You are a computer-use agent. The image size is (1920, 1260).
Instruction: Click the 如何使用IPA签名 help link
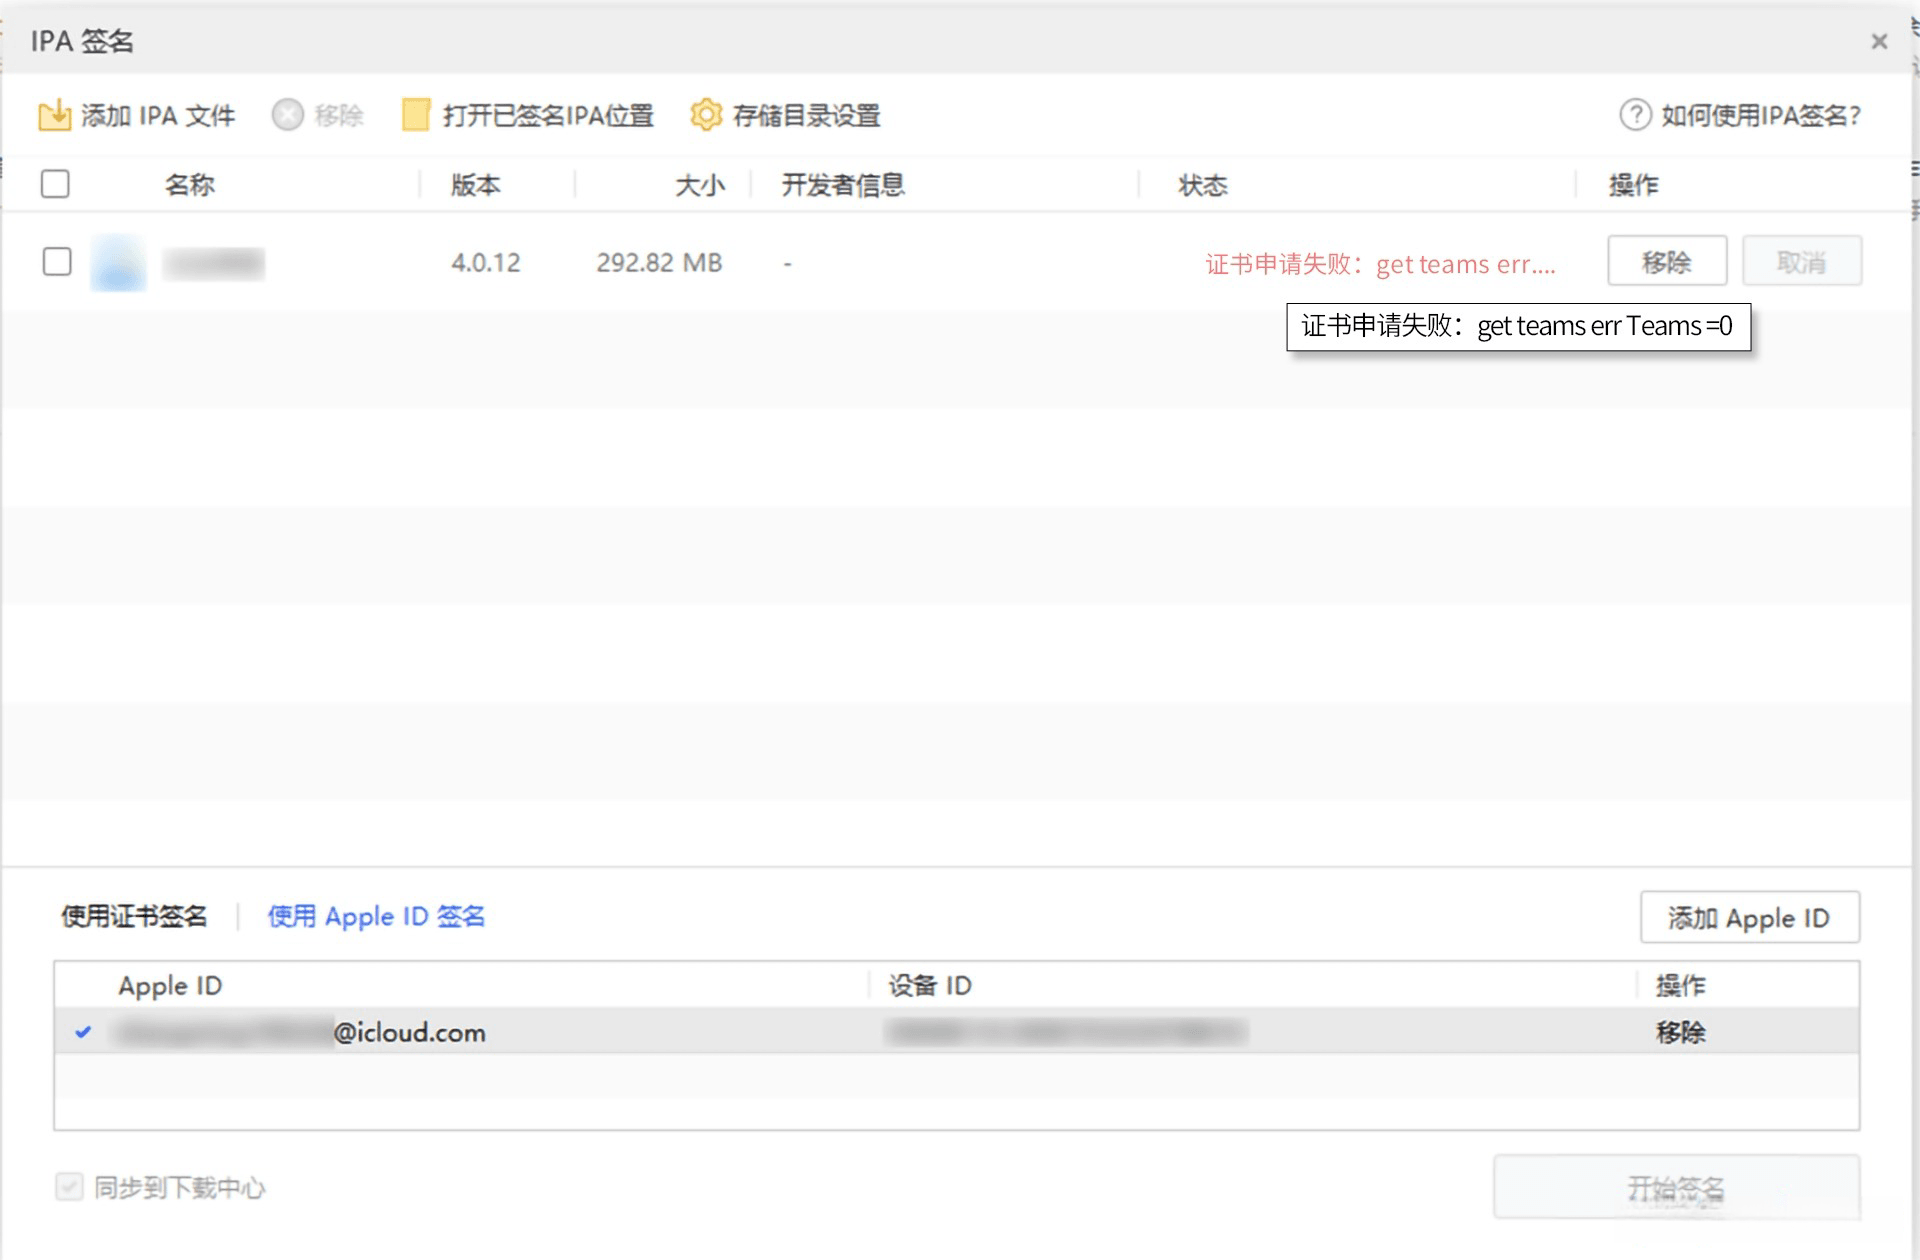1760,114
